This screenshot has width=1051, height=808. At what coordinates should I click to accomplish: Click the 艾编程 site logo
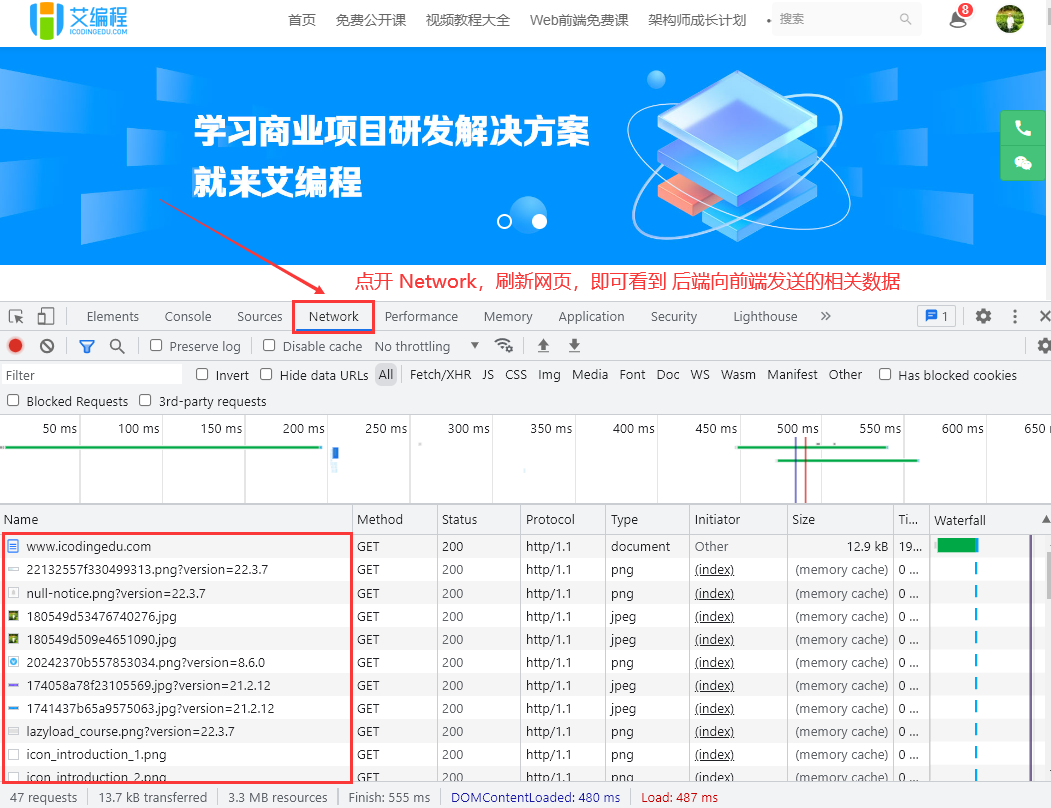coord(78,20)
